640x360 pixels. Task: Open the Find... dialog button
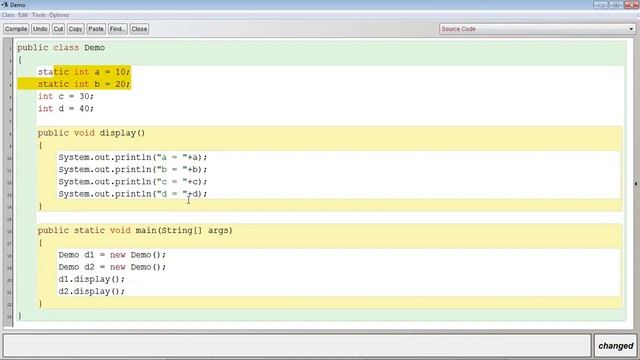pos(118,29)
